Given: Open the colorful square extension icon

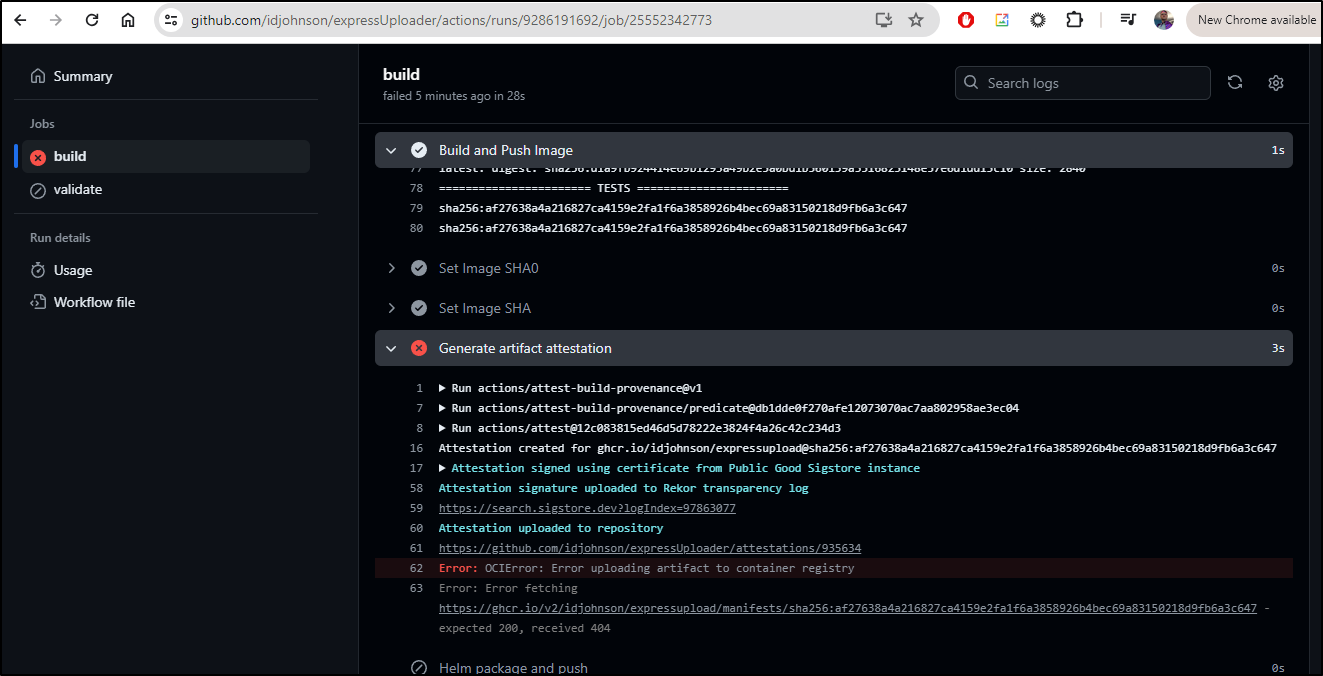Looking at the screenshot, I should click(1002, 20).
